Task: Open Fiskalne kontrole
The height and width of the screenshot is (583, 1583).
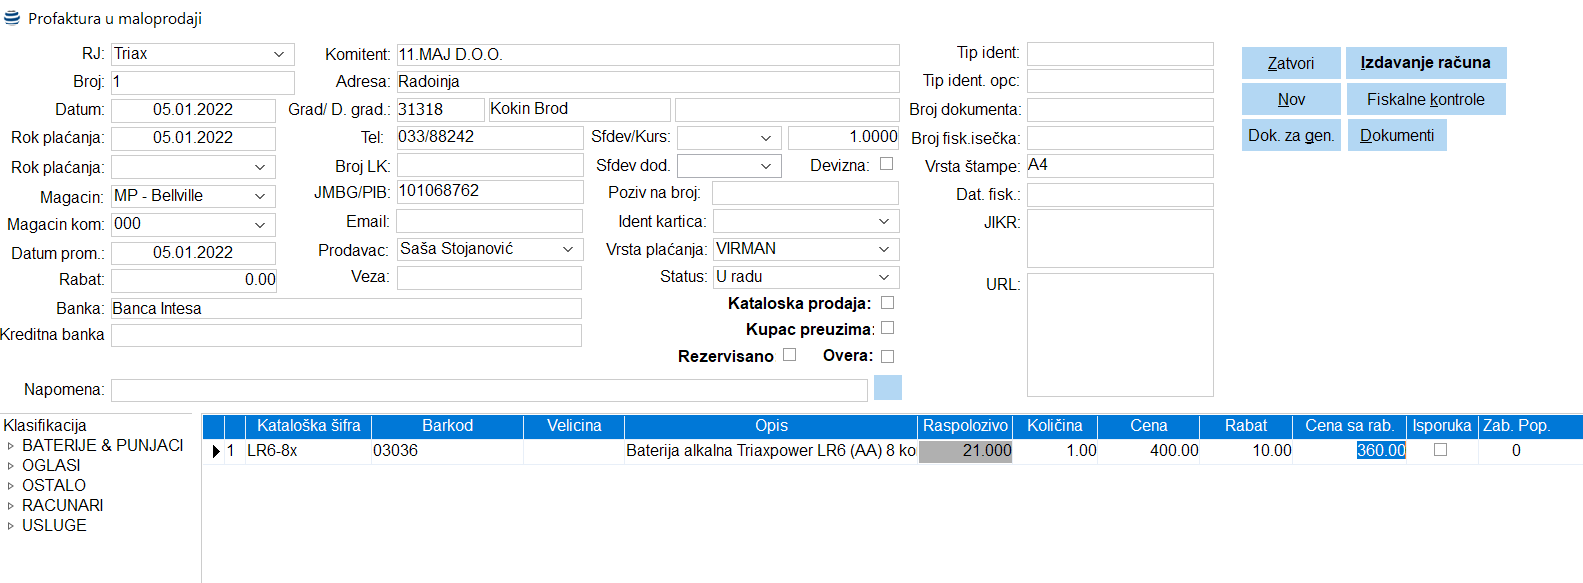Action: (1425, 99)
